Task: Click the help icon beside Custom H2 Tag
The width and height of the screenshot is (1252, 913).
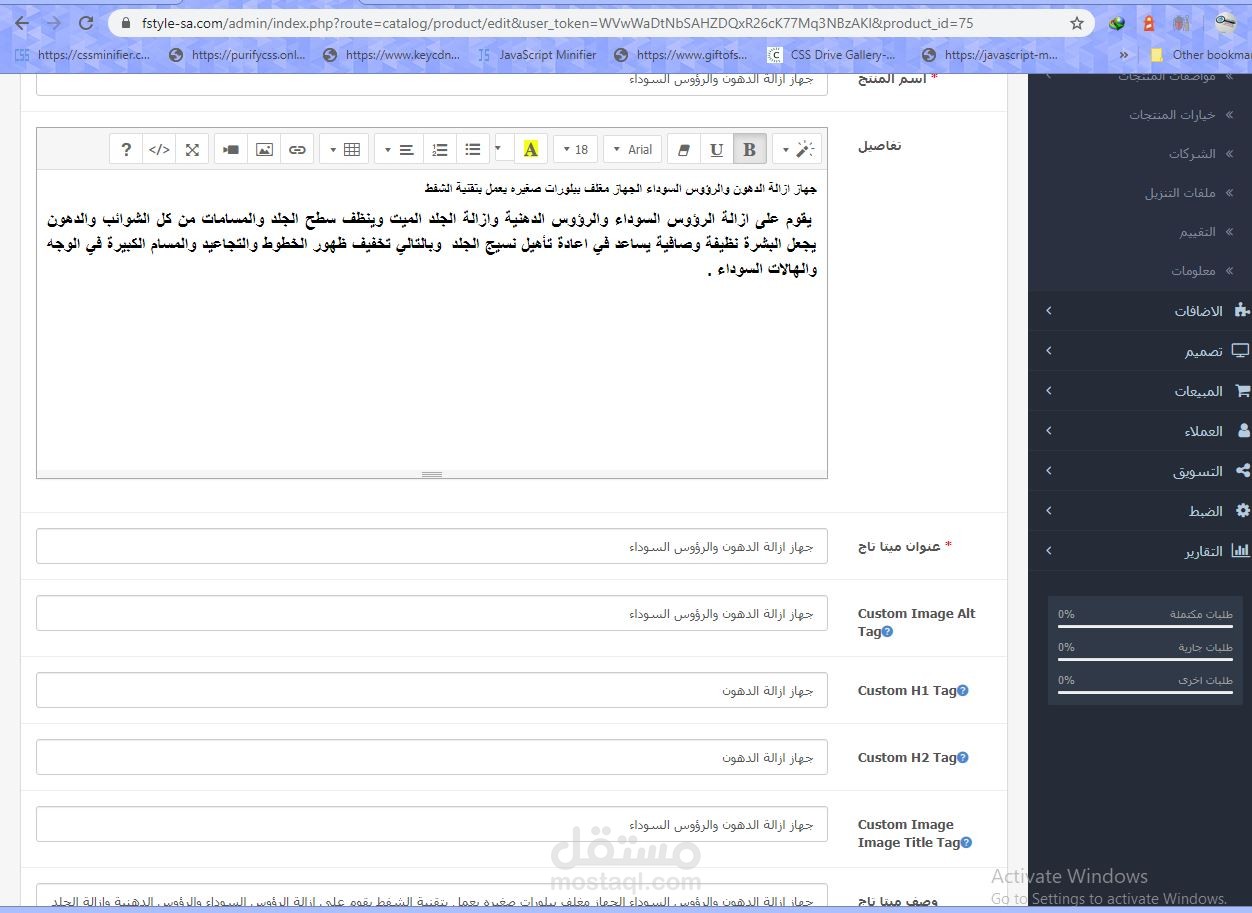Action: [963, 758]
